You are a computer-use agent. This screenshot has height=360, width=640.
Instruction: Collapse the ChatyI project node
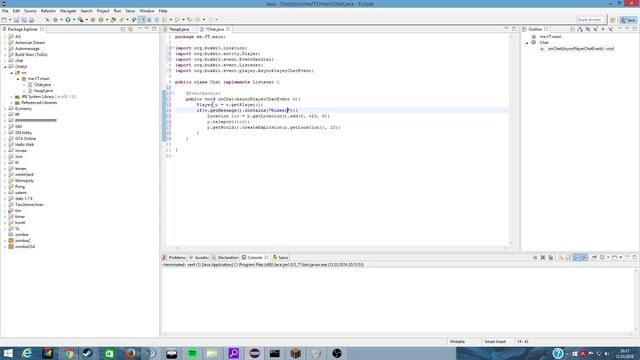coord(5,67)
